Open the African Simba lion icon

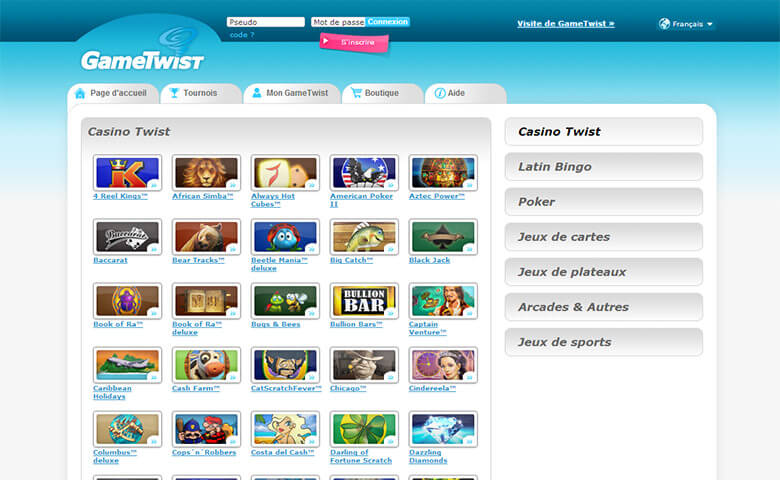(x=206, y=173)
